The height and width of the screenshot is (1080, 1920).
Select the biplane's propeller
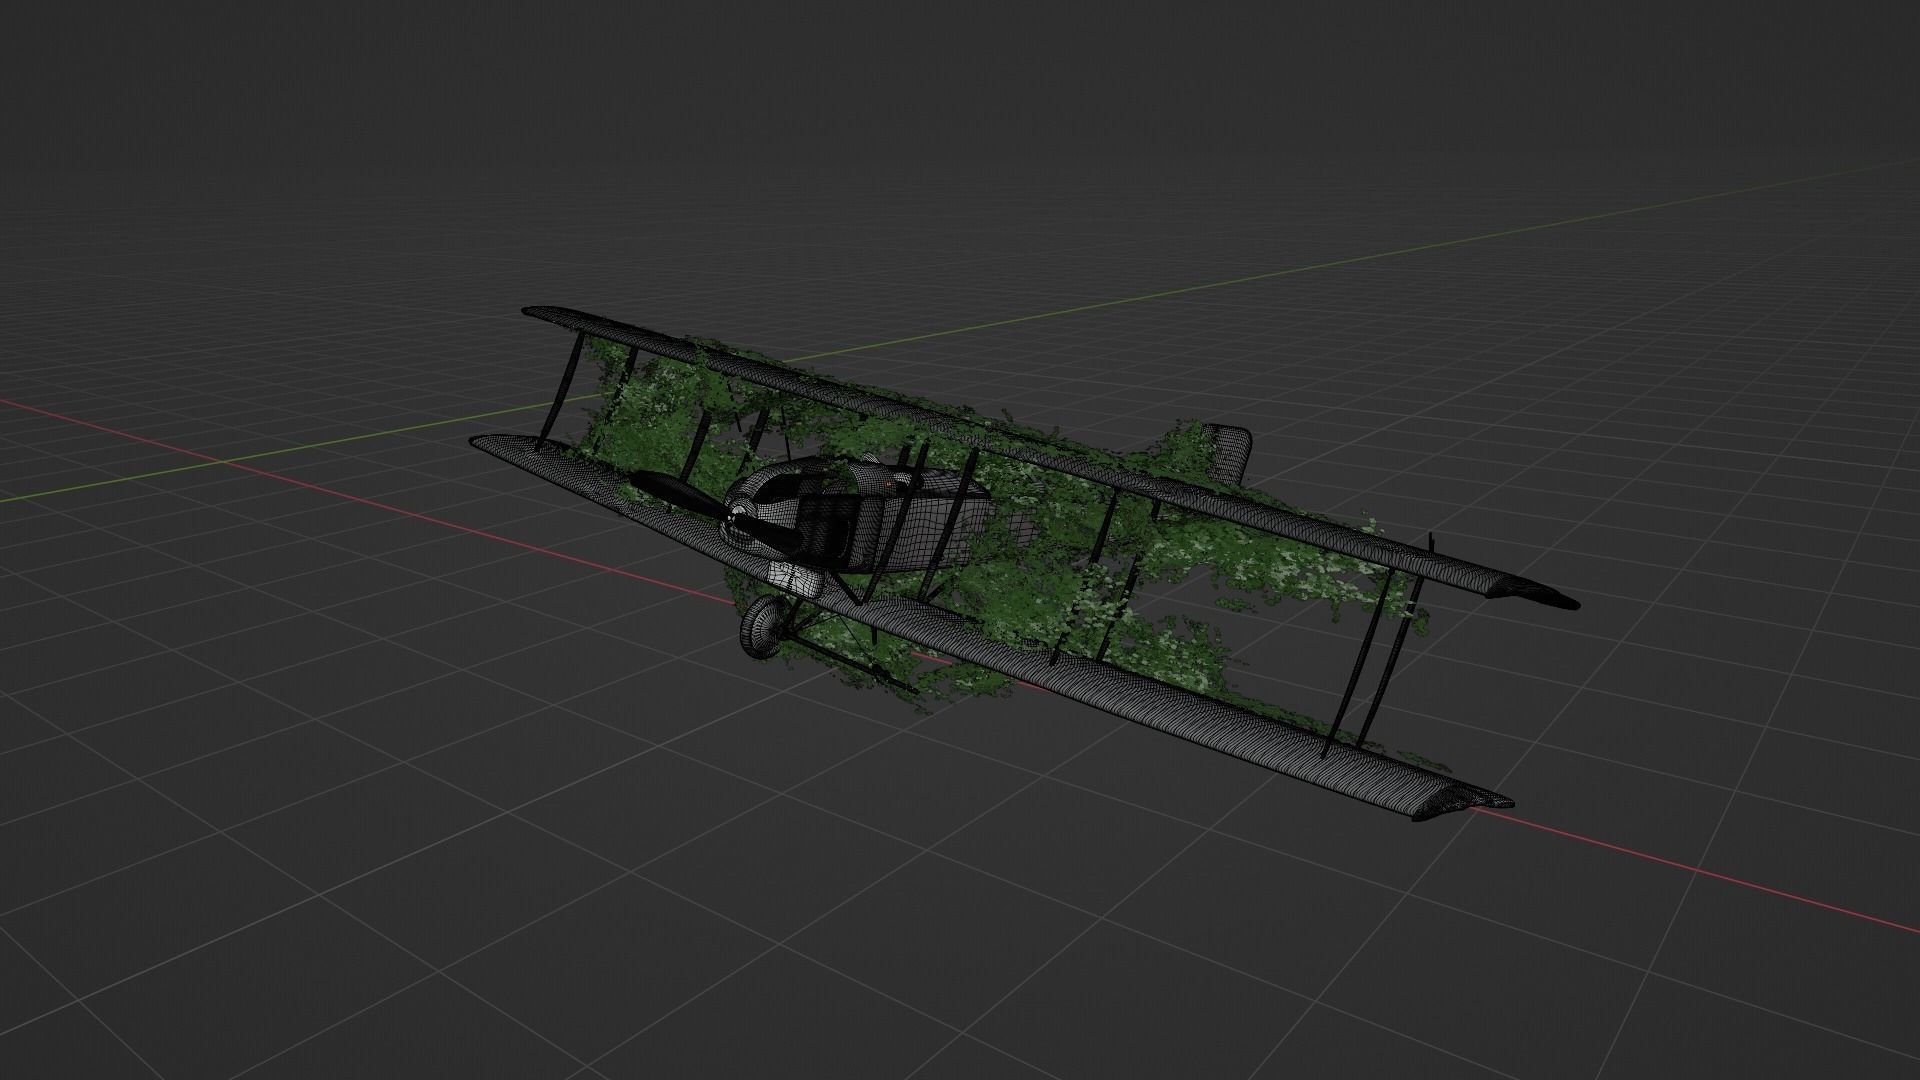[716, 511]
